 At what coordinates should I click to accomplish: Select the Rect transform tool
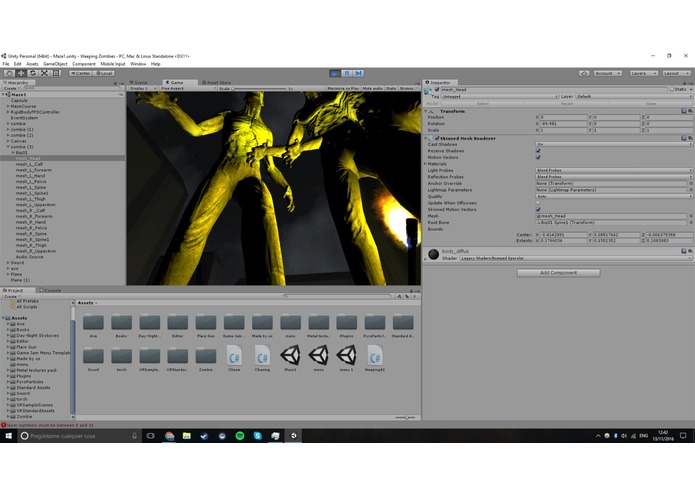[x=56, y=73]
